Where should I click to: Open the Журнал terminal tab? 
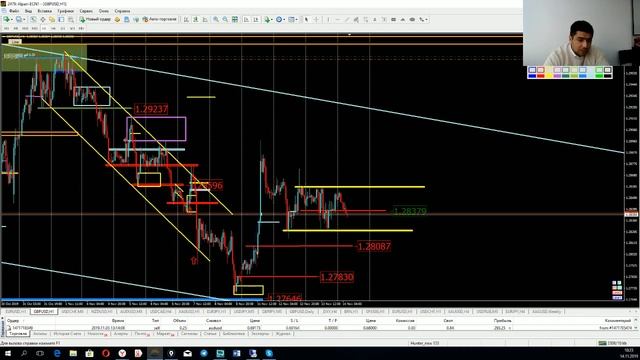283,334
